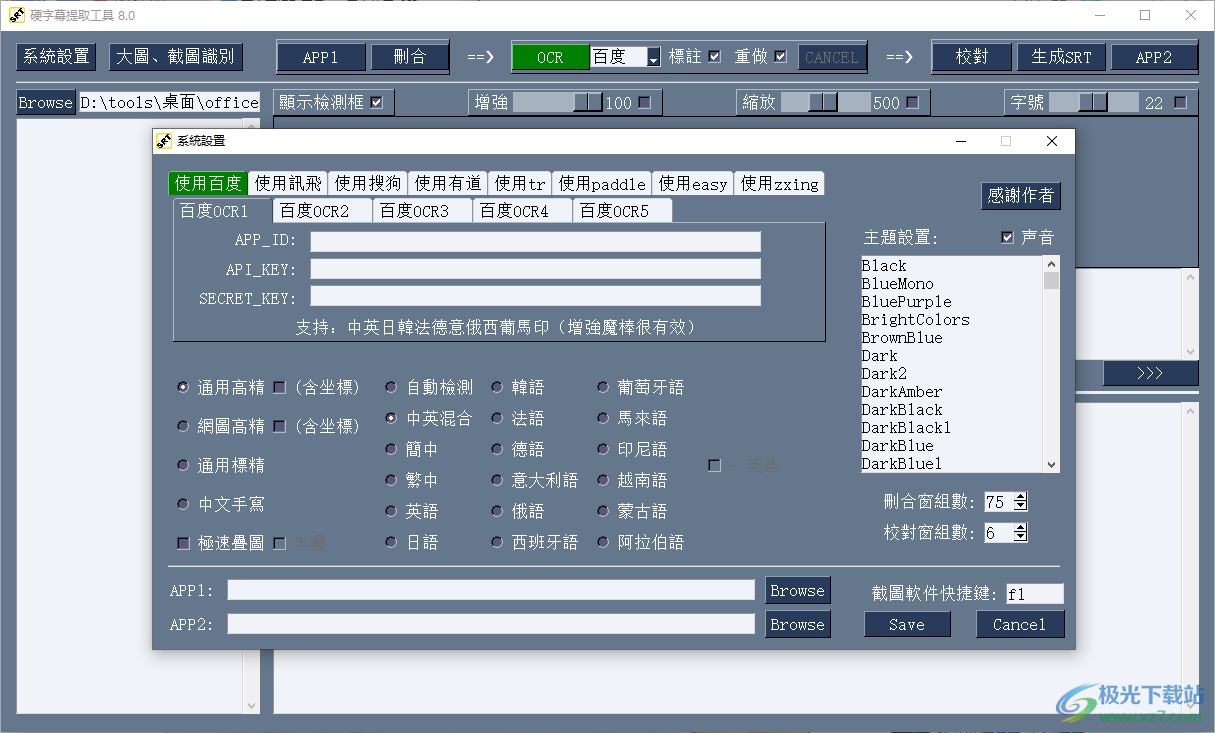The image size is (1215, 733).
Task: Select the 網圖高精 radio button
Action: 182,426
